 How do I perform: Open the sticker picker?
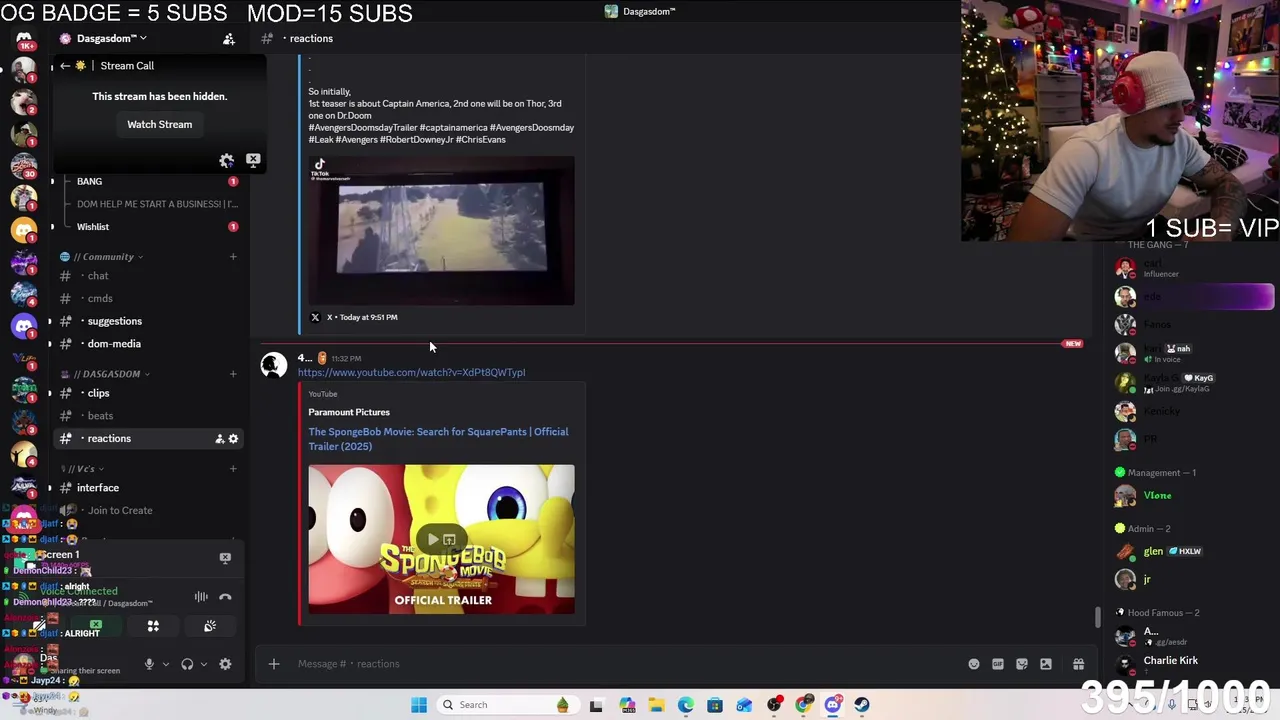[1022, 664]
